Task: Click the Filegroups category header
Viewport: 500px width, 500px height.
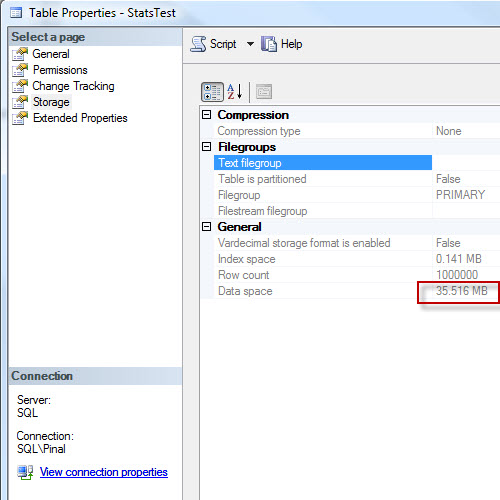Action: [x=247, y=147]
